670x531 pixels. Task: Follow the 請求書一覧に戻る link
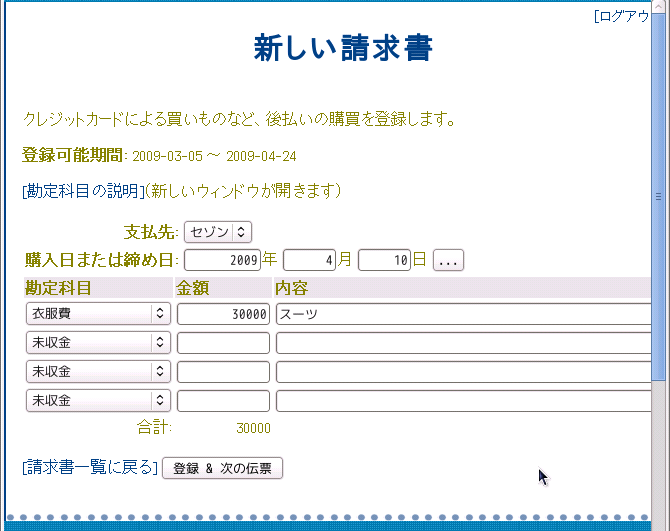[x=90, y=467]
